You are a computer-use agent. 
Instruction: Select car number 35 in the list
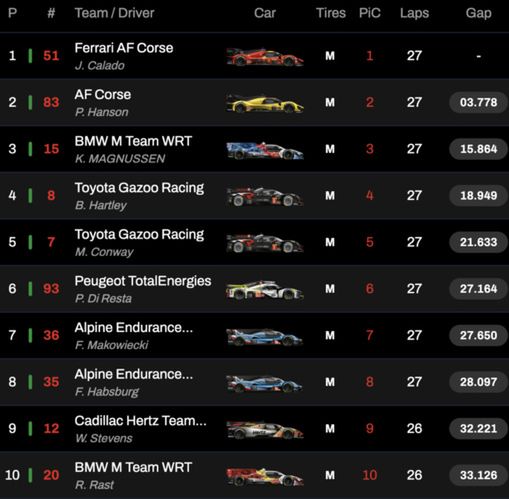(x=51, y=382)
